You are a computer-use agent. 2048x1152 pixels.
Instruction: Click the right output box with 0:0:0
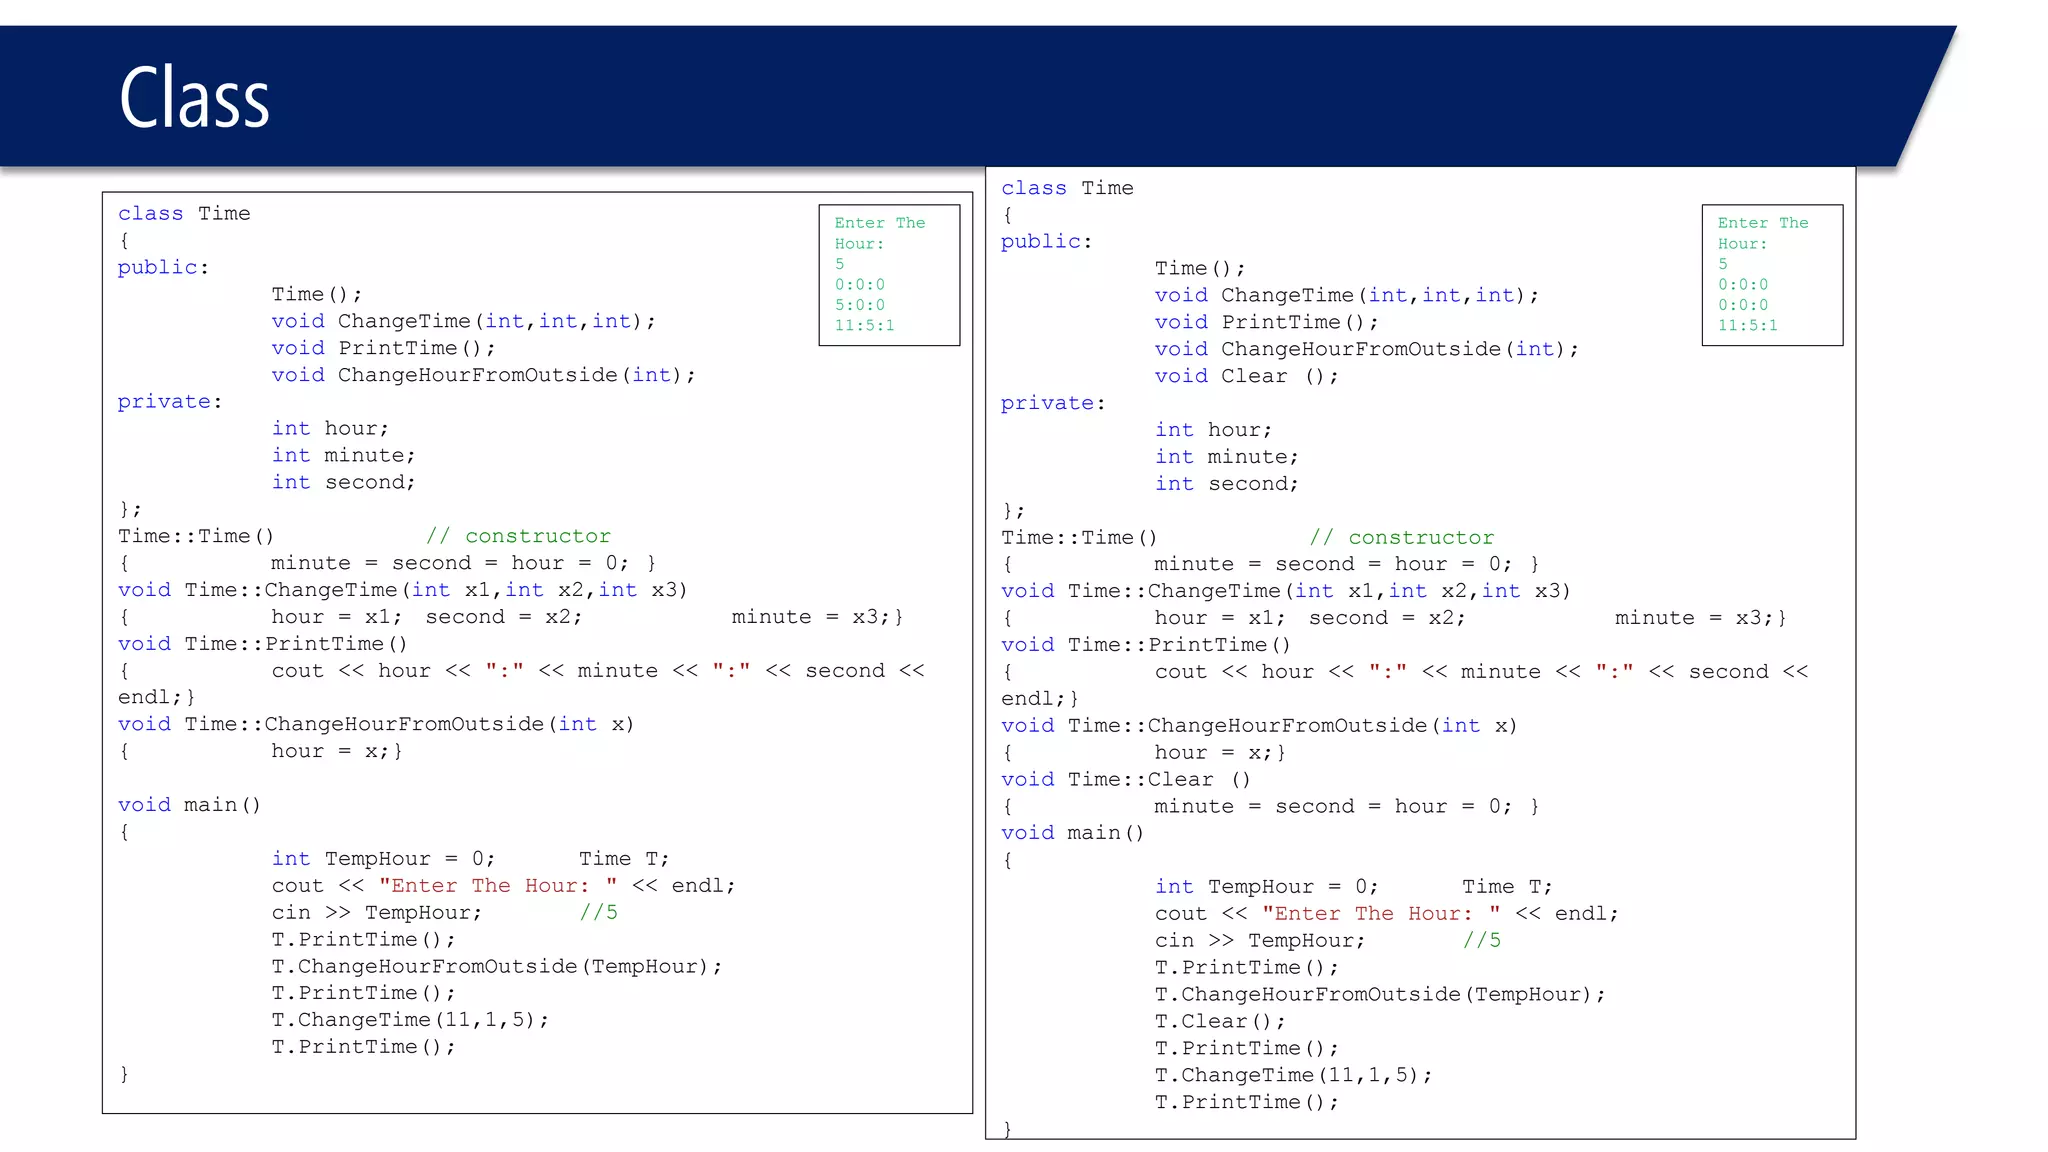(x=1771, y=275)
